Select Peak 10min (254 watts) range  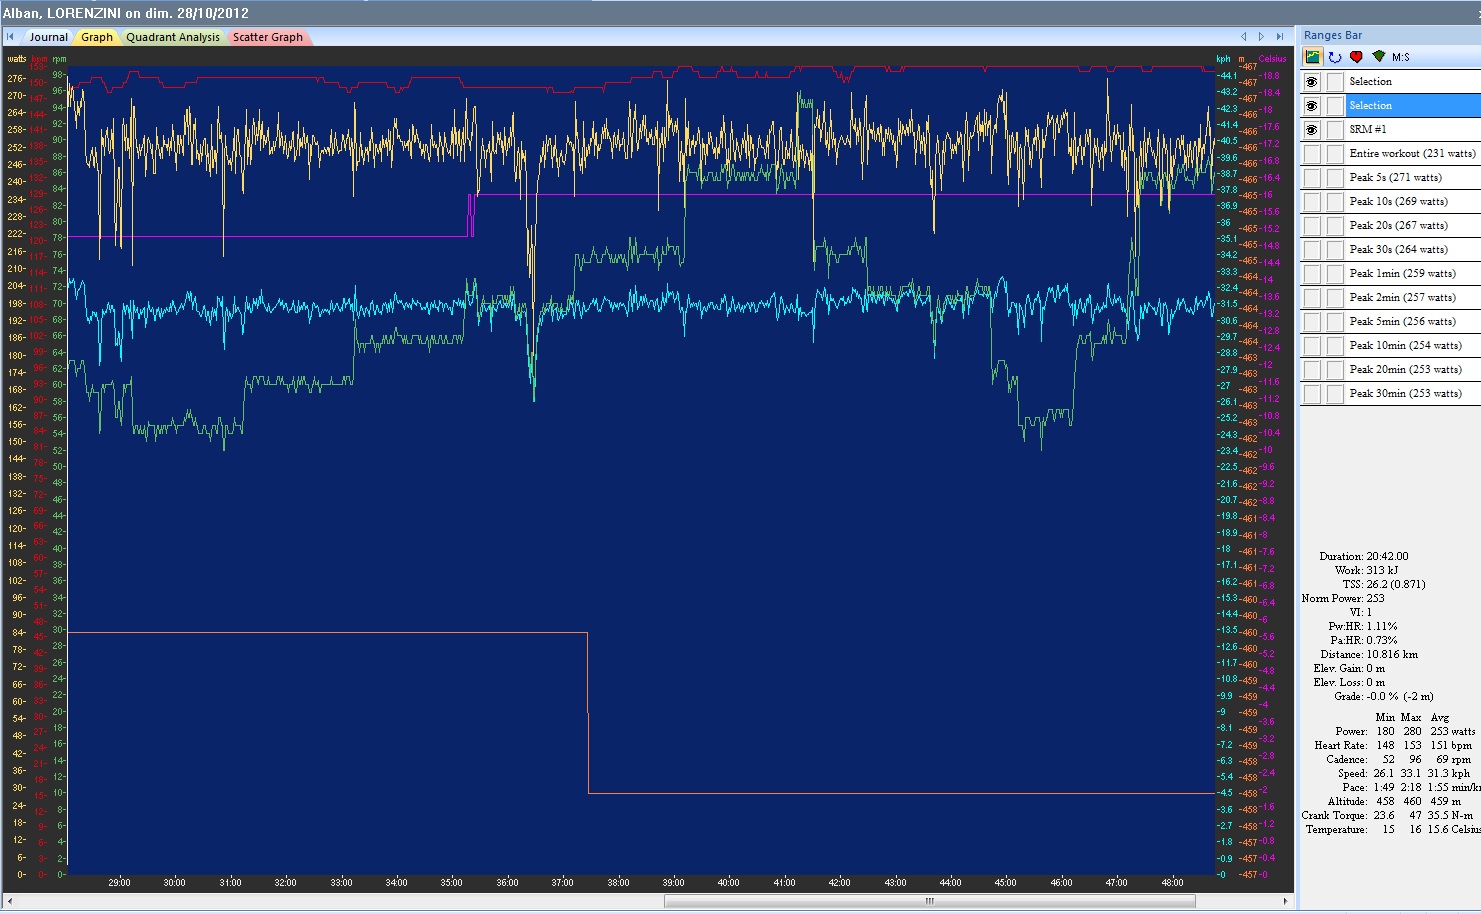pyautogui.click(x=1405, y=346)
